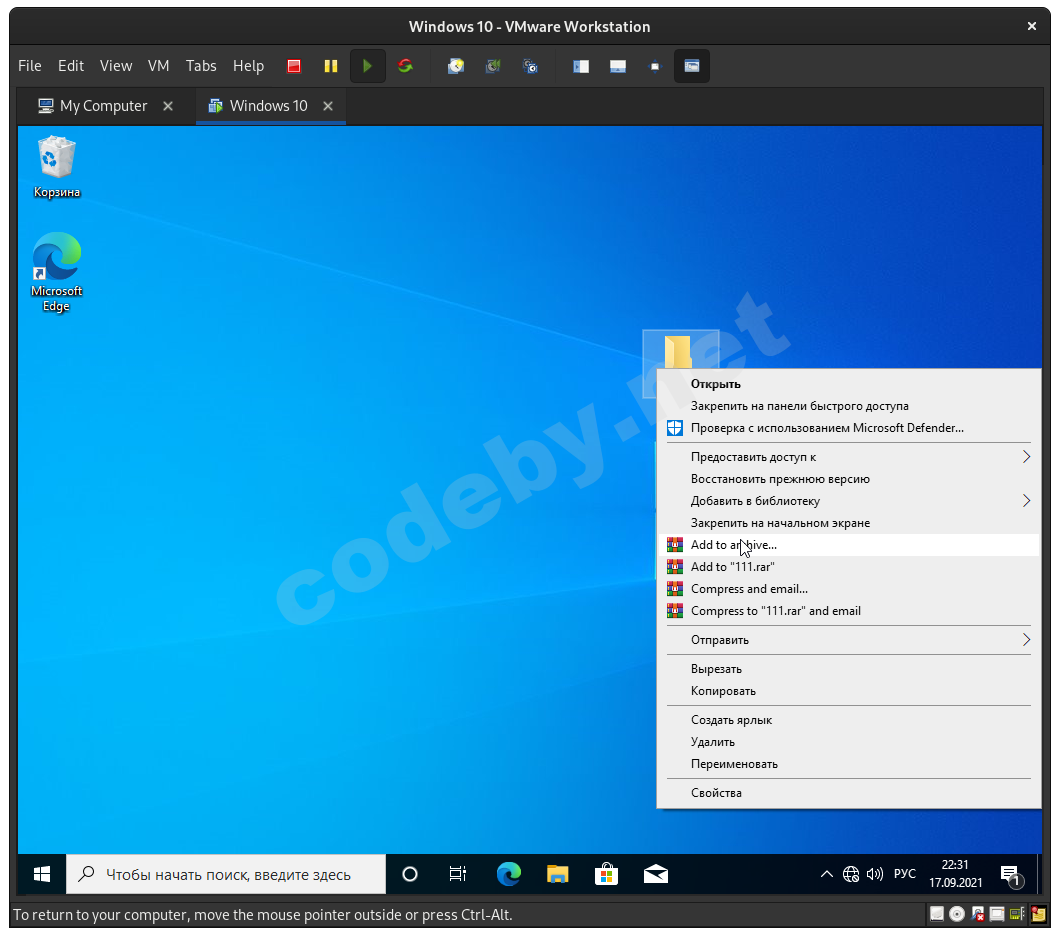Click the Windows taskbar search box
The width and height of the screenshot is (1060, 937).
tap(226, 875)
